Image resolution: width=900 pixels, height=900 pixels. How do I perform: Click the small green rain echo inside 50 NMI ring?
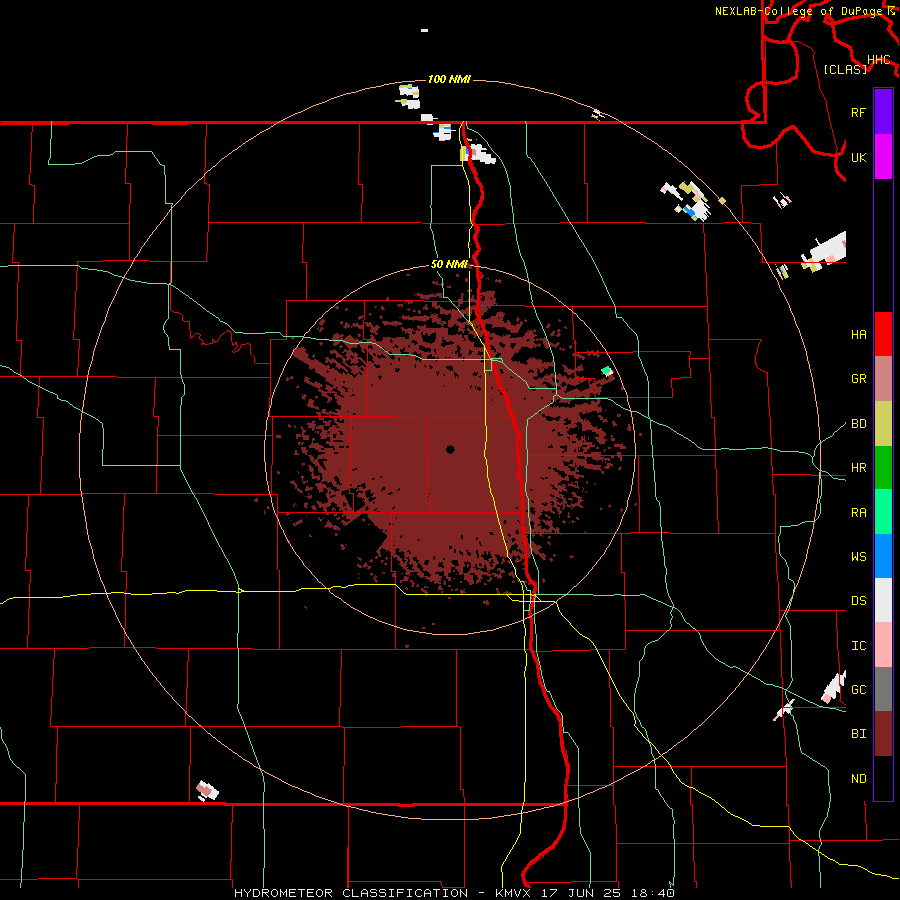coord(606,371)
